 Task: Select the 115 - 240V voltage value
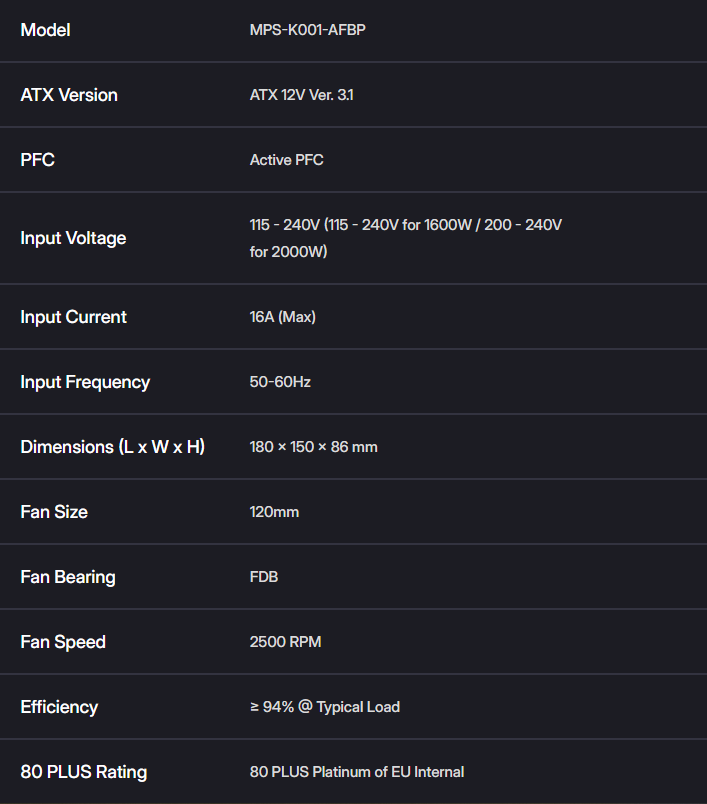406,238
